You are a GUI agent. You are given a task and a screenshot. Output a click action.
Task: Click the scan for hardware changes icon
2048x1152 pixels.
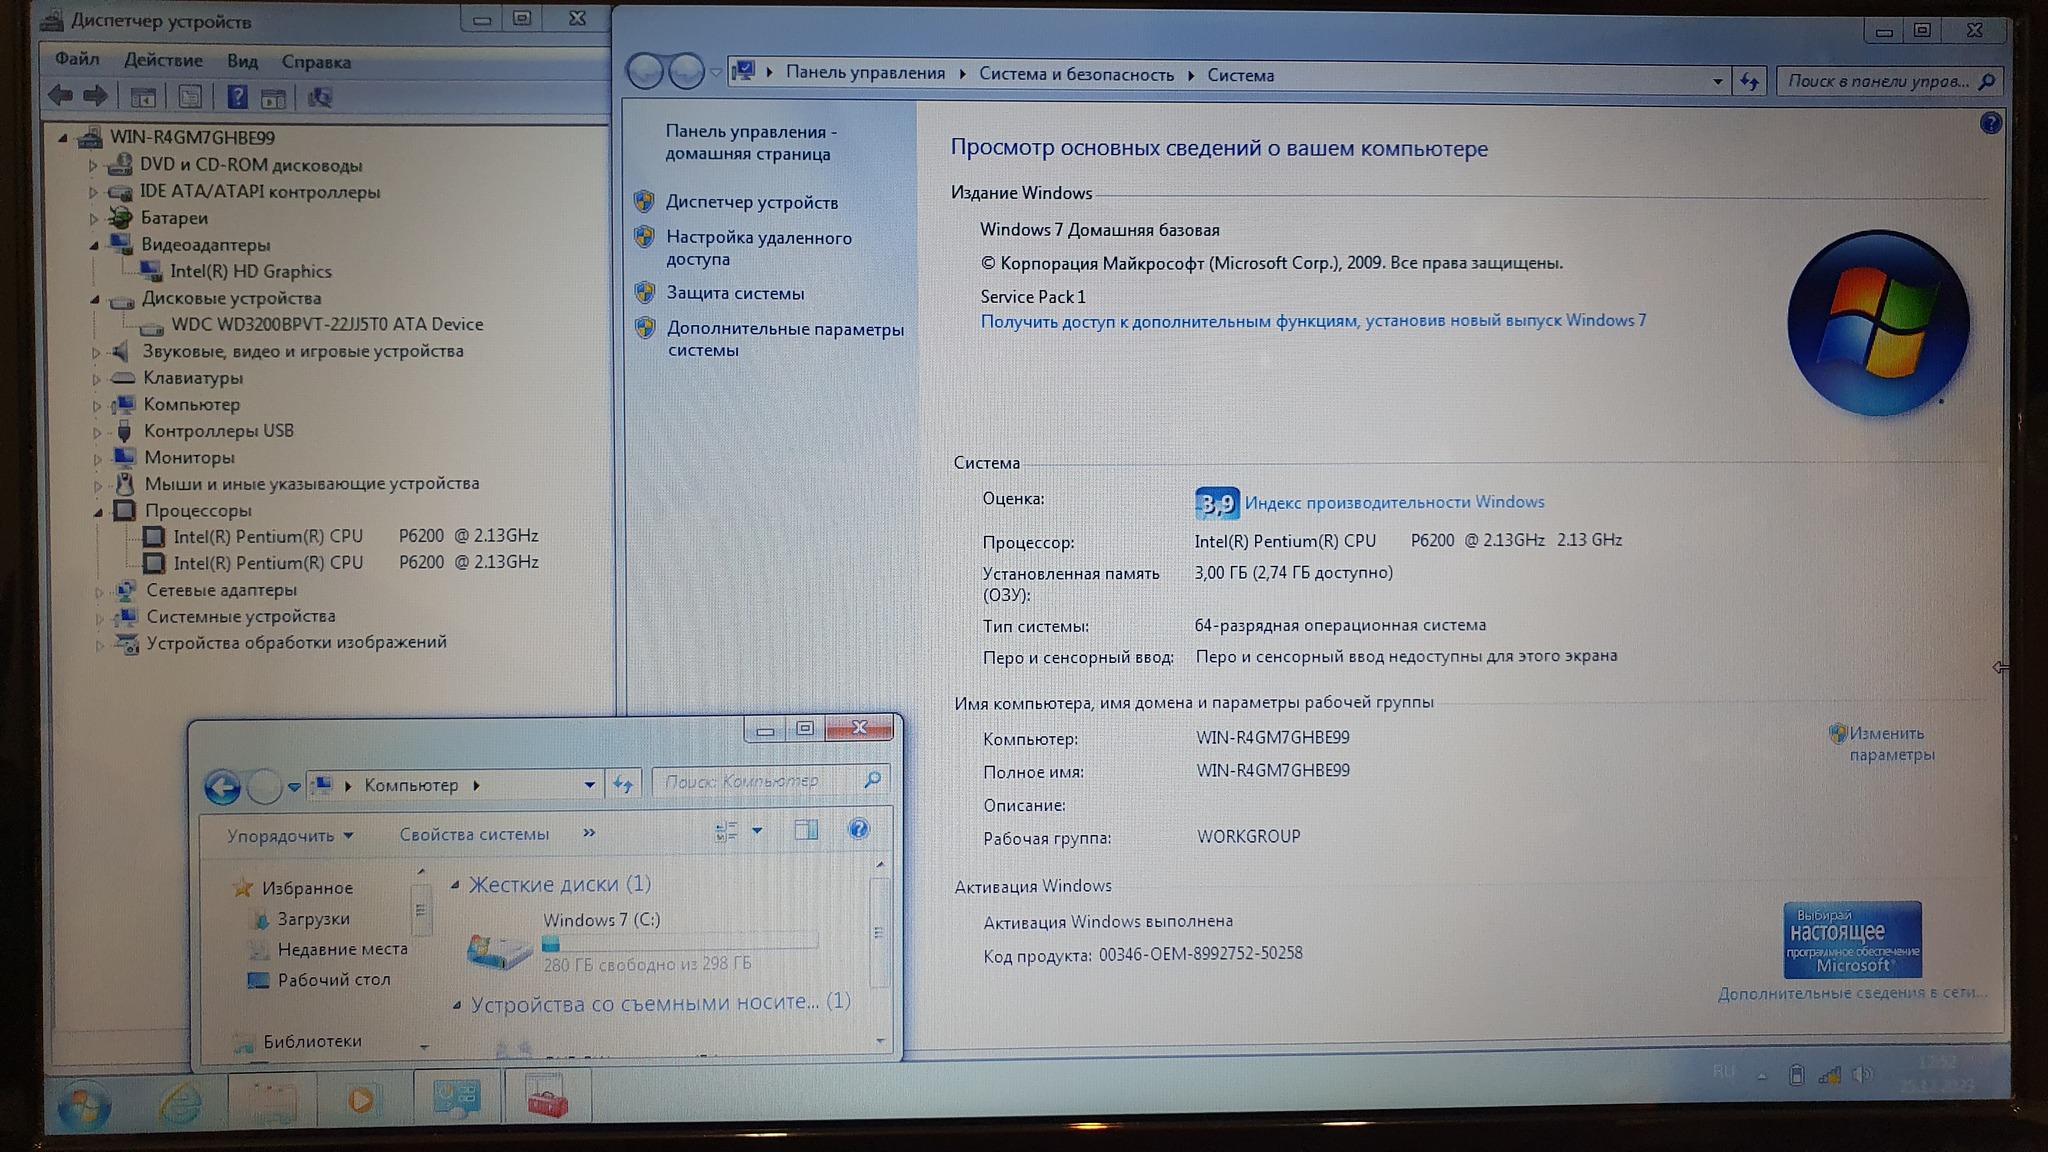(320, 97)
